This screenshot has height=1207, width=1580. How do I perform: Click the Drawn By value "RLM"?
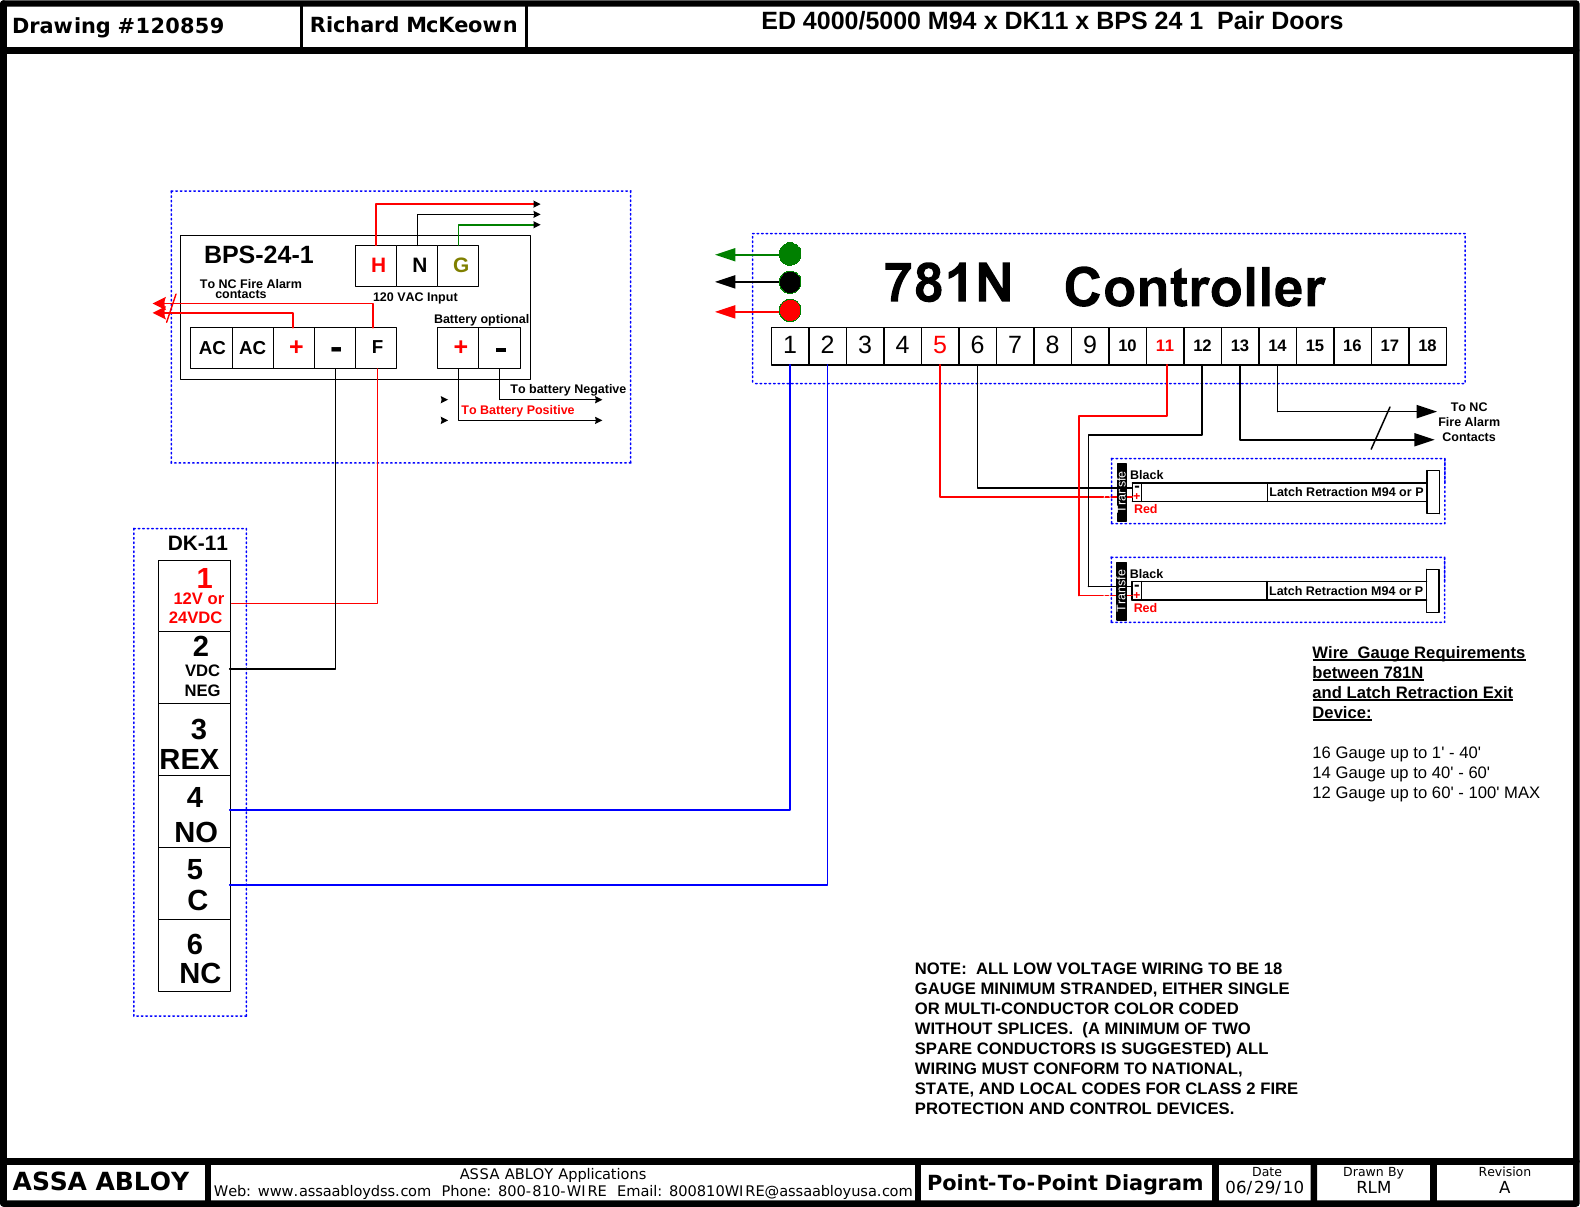[x=1373, y=1188]
